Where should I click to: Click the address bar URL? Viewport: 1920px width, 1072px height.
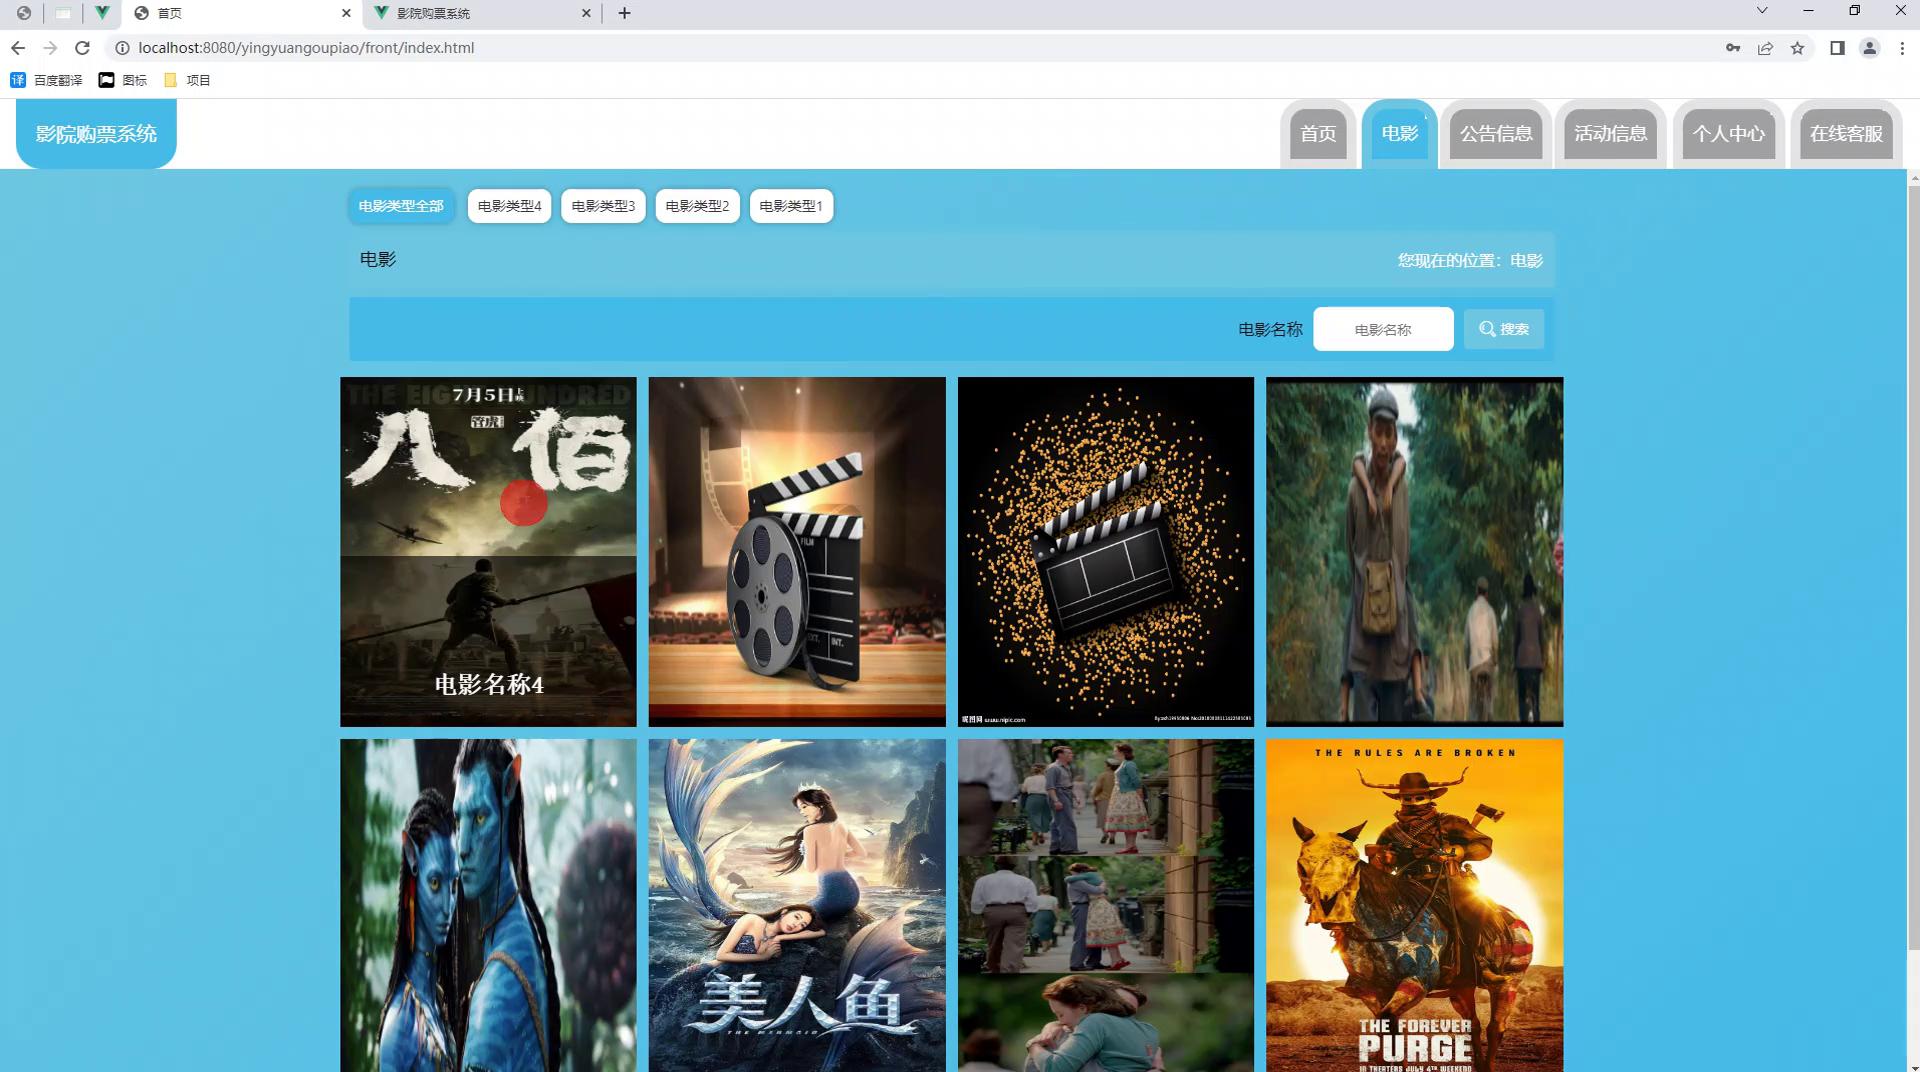pos(306,48)
